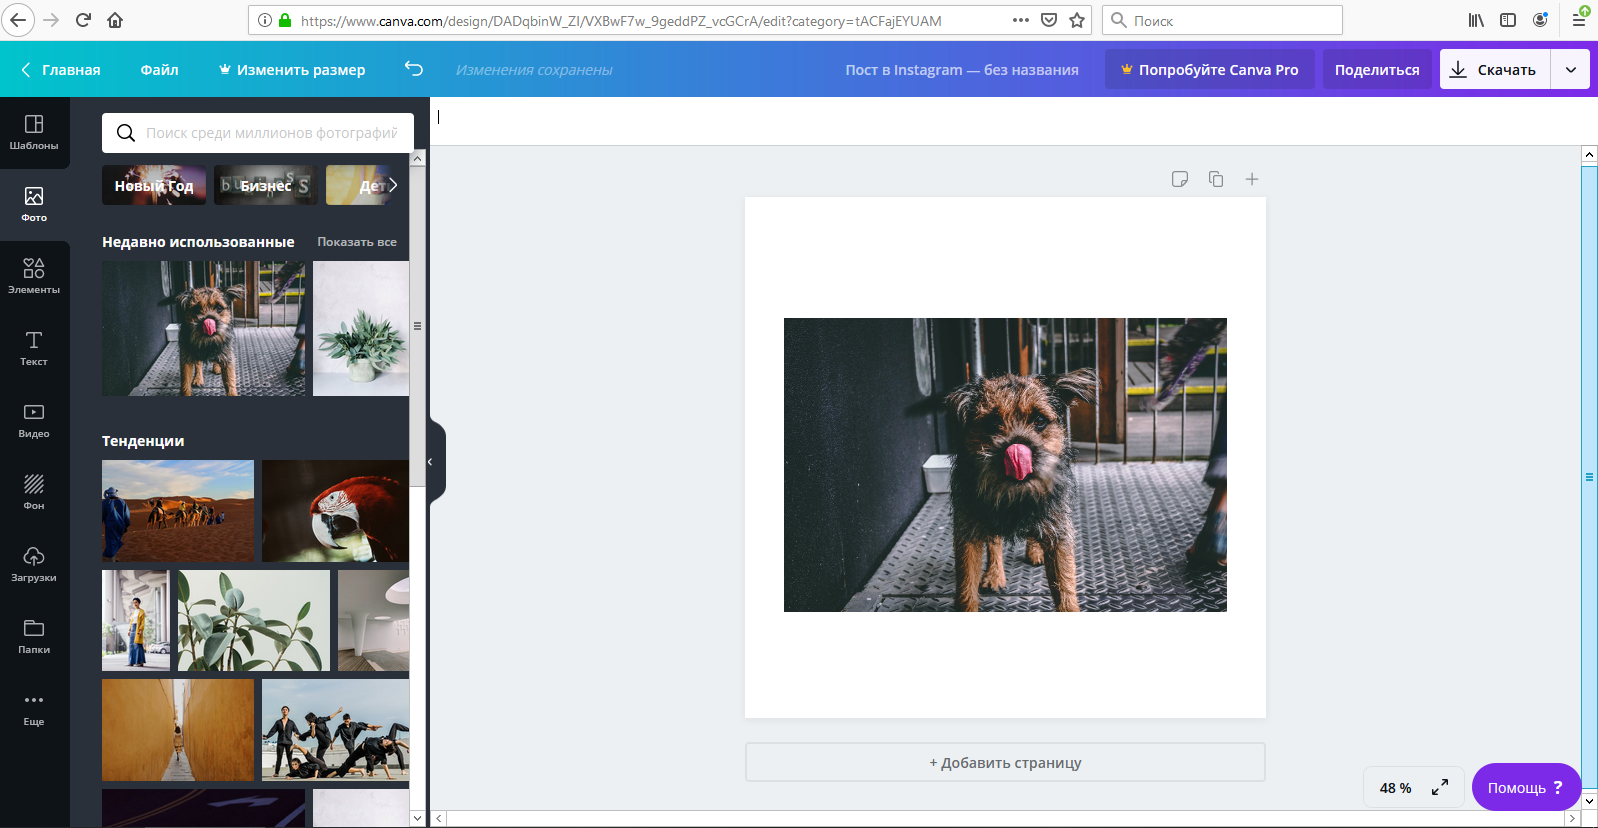This screenshot has width=1598, height=828.
Task: Open the Шаблоны templates panel
Action: [34, 132]
